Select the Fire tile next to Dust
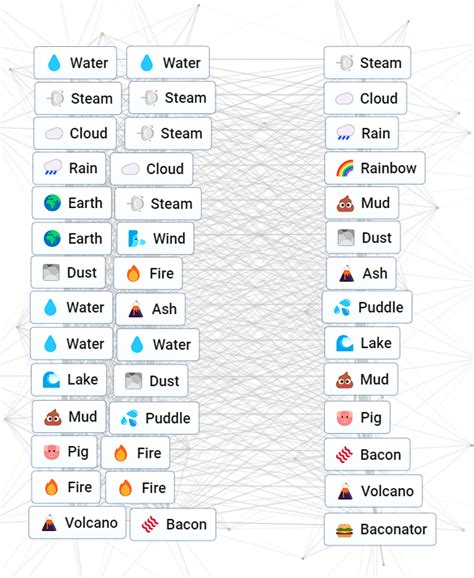Image resolution: width=474 pixels, height=578 pixels. pos(148,274)
